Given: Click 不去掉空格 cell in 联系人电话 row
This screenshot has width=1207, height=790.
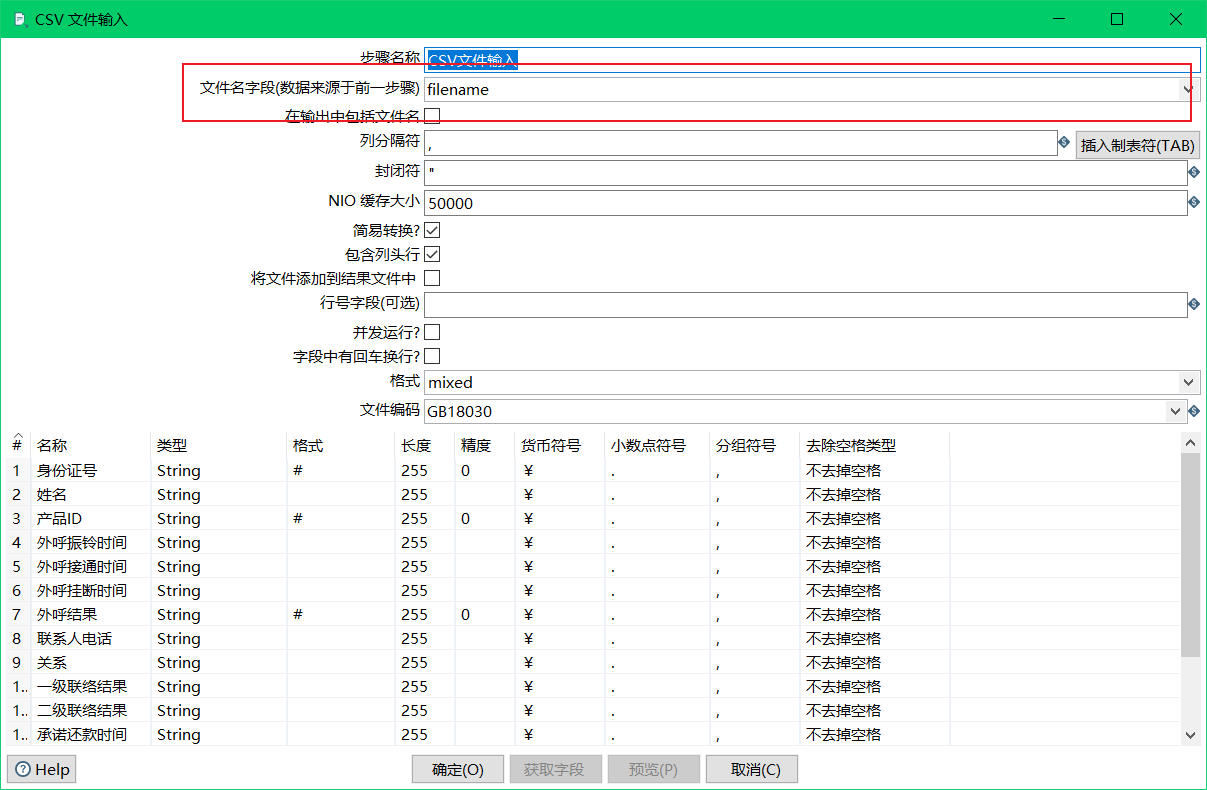Looking at the screenshot, I should [x=875, y=638].
